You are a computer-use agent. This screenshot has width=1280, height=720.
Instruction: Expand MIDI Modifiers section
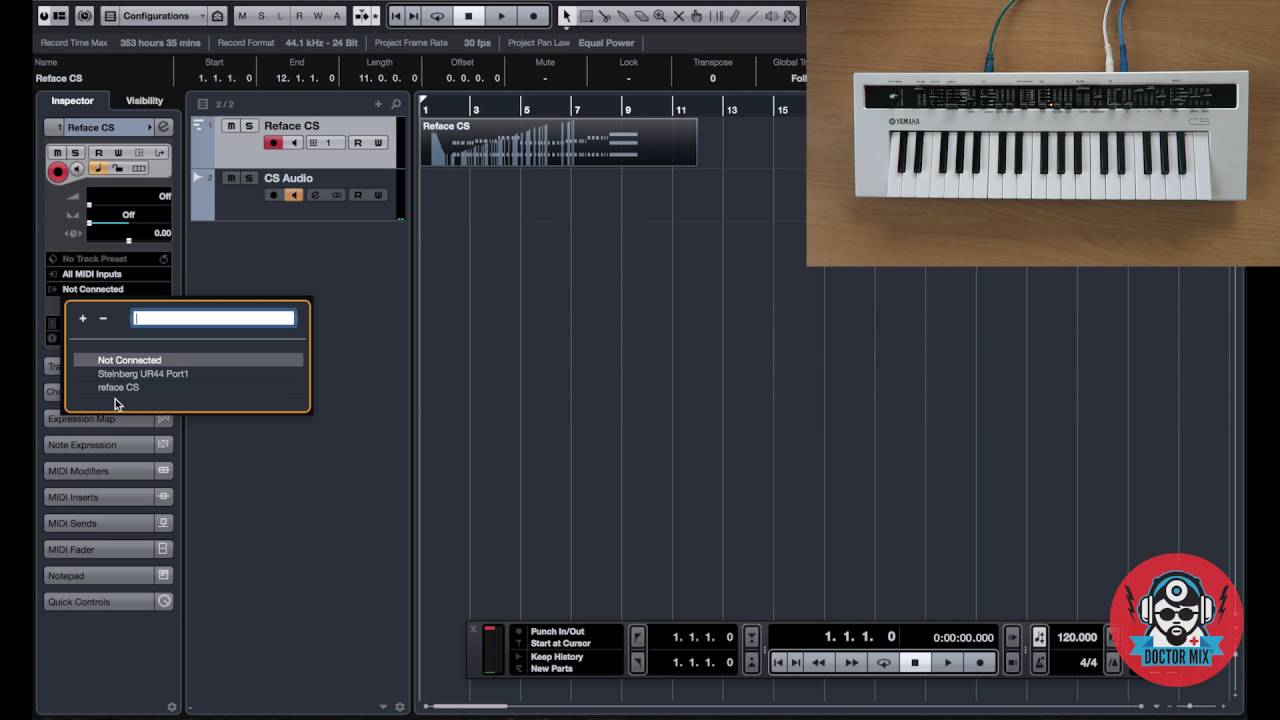[x=108, y=471]
